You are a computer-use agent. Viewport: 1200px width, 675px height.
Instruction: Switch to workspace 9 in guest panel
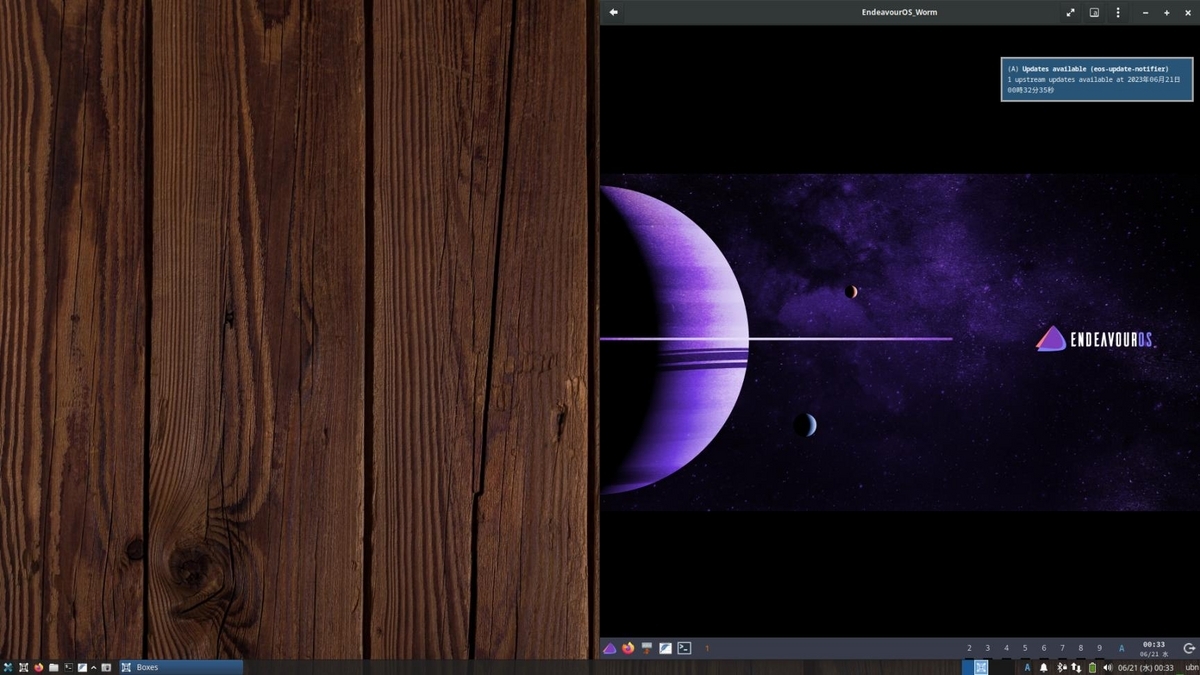click(1099, 648)
